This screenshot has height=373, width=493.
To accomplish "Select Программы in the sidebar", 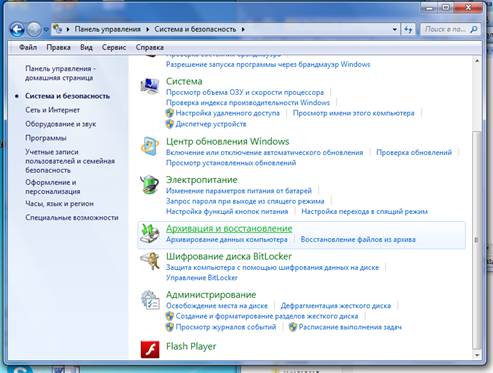I will click(x=46, y=138).
